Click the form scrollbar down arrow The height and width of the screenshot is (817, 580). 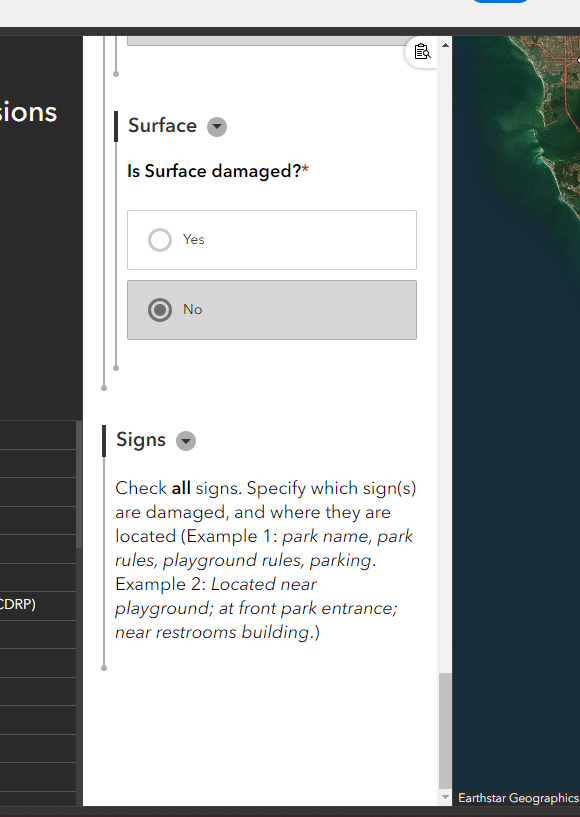445,797
